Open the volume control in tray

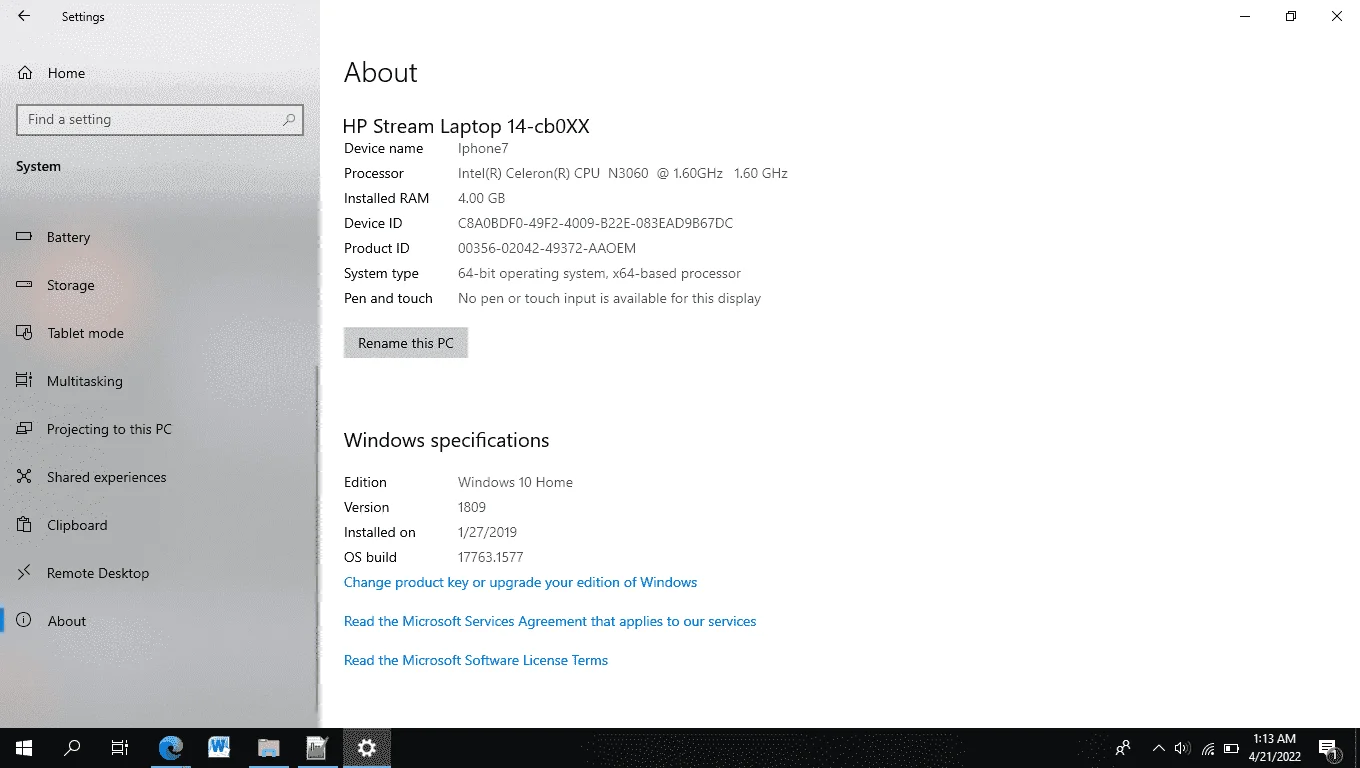click(1183, 748)
